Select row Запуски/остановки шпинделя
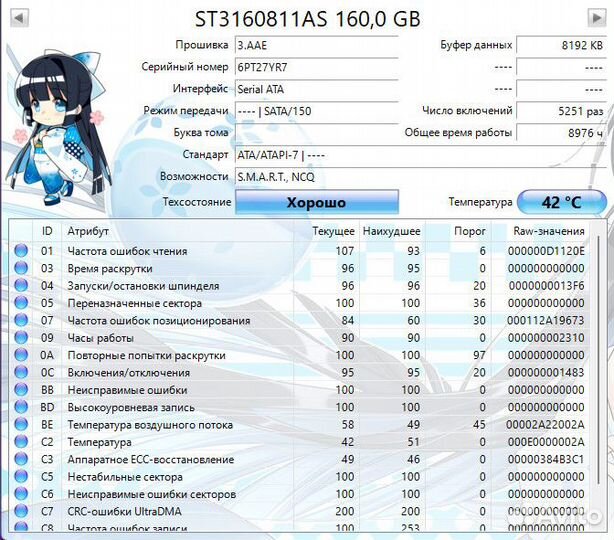Screen dimensions: 614x540 pos(300,285)
